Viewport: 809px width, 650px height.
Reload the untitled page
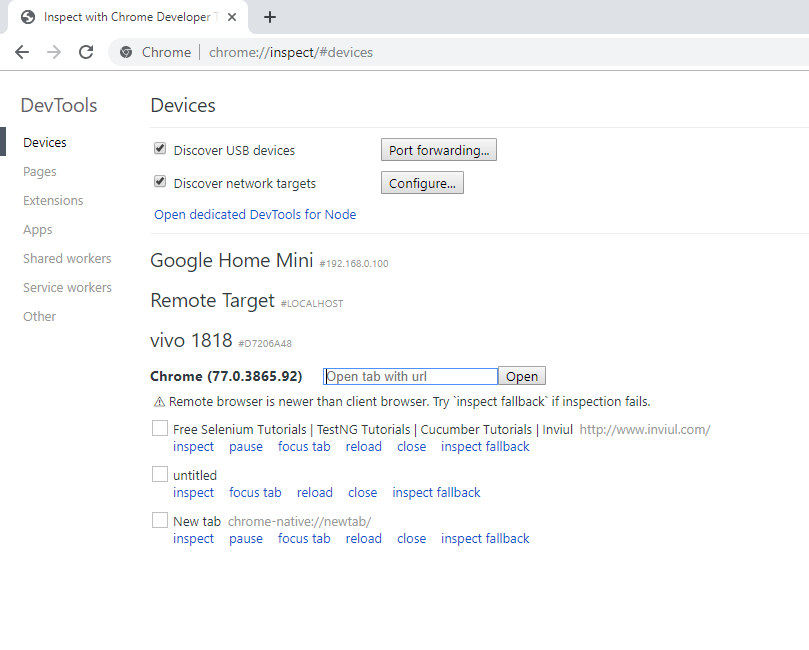tap(315, 493)
